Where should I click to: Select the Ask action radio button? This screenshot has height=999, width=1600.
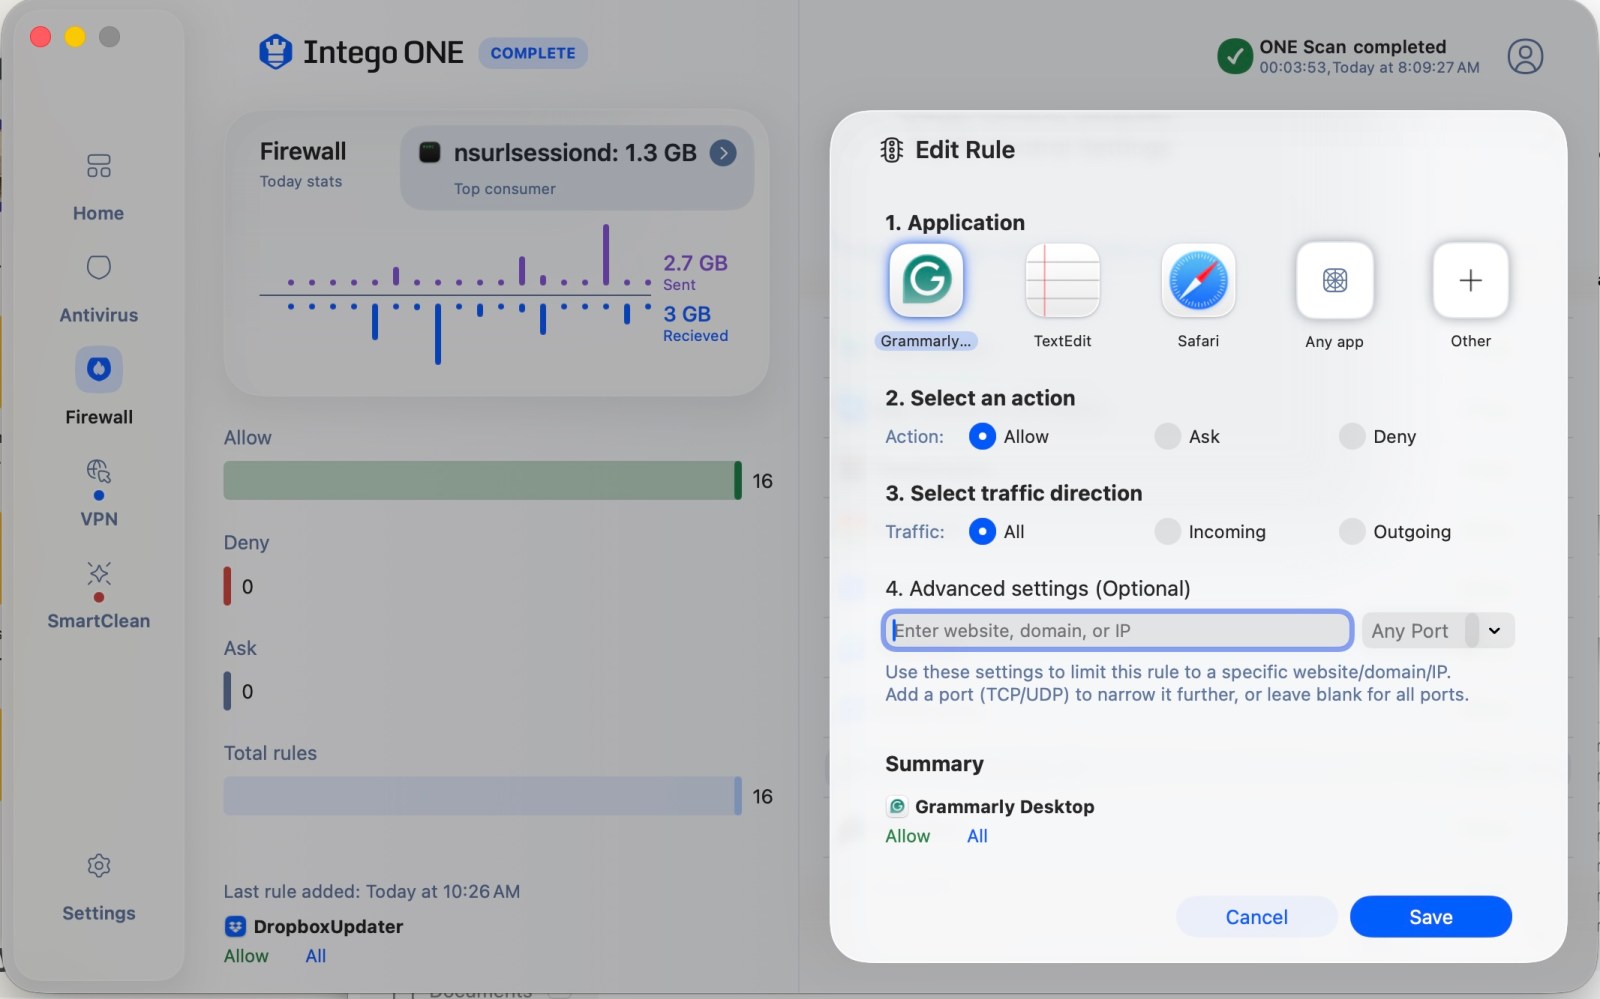[1167, 436]
